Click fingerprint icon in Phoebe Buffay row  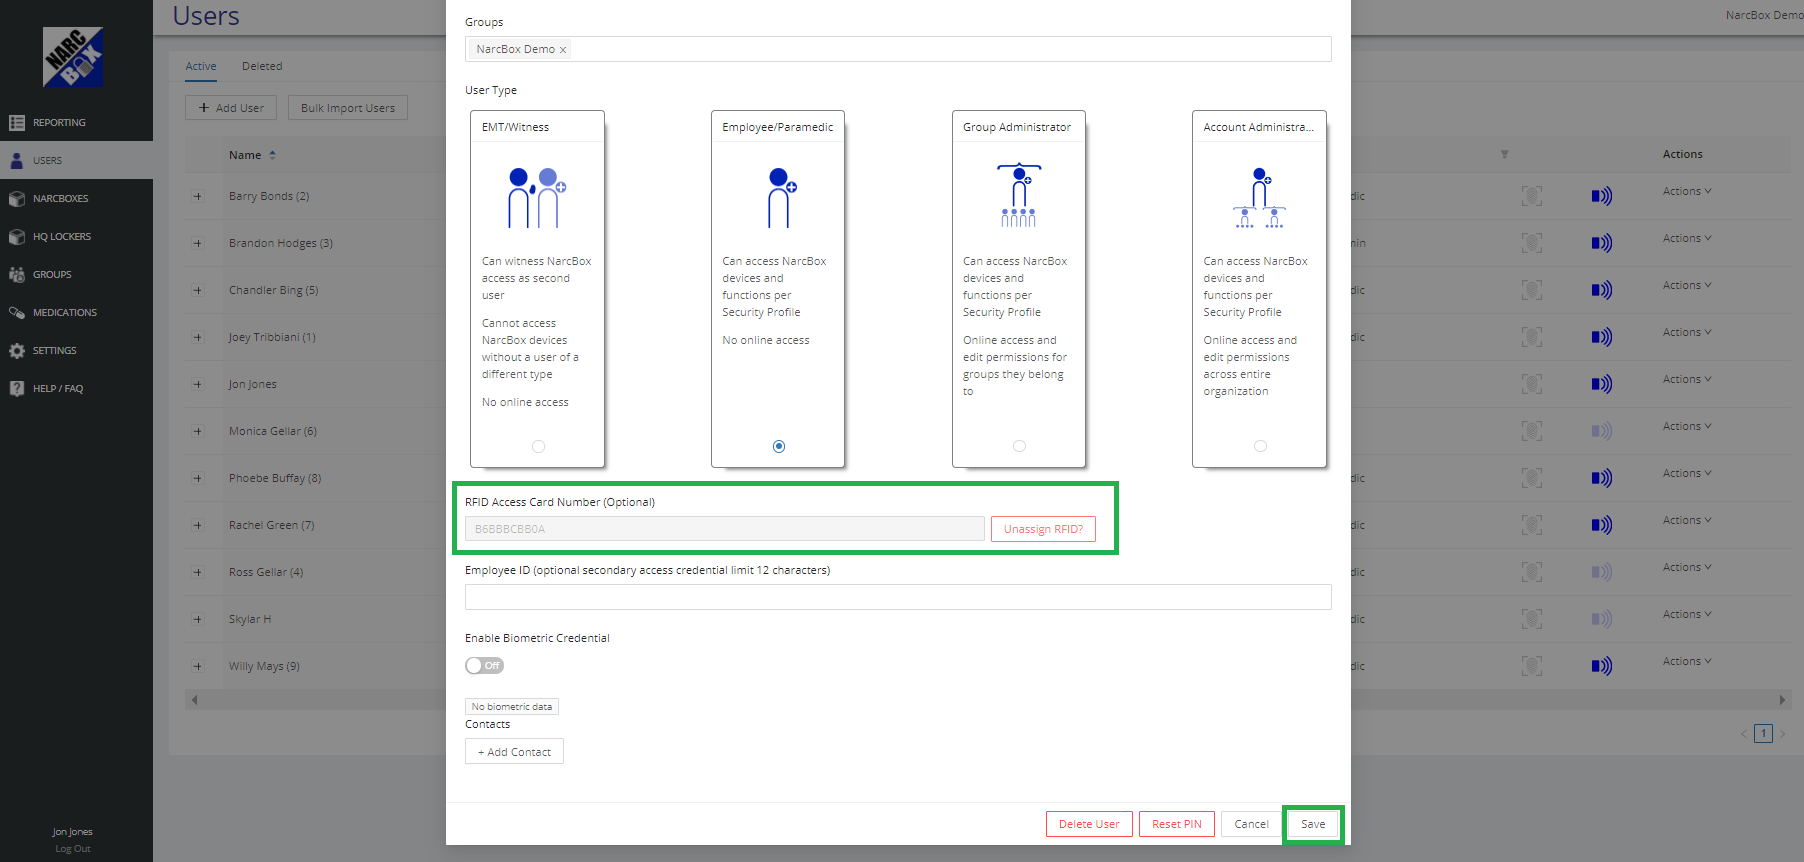click(x=1532, y=478)
